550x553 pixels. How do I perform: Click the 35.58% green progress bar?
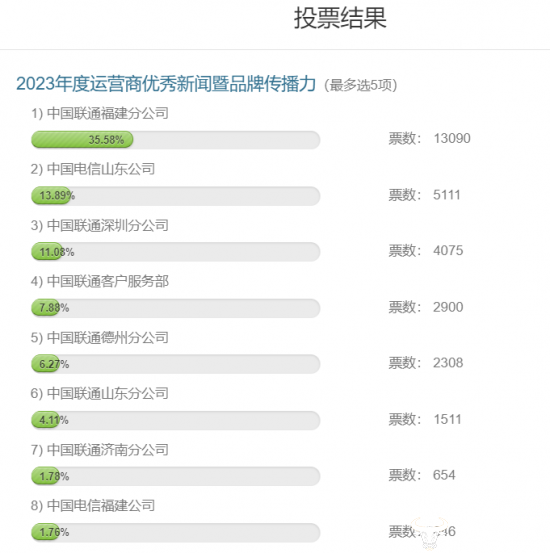(x=82, y=140)
